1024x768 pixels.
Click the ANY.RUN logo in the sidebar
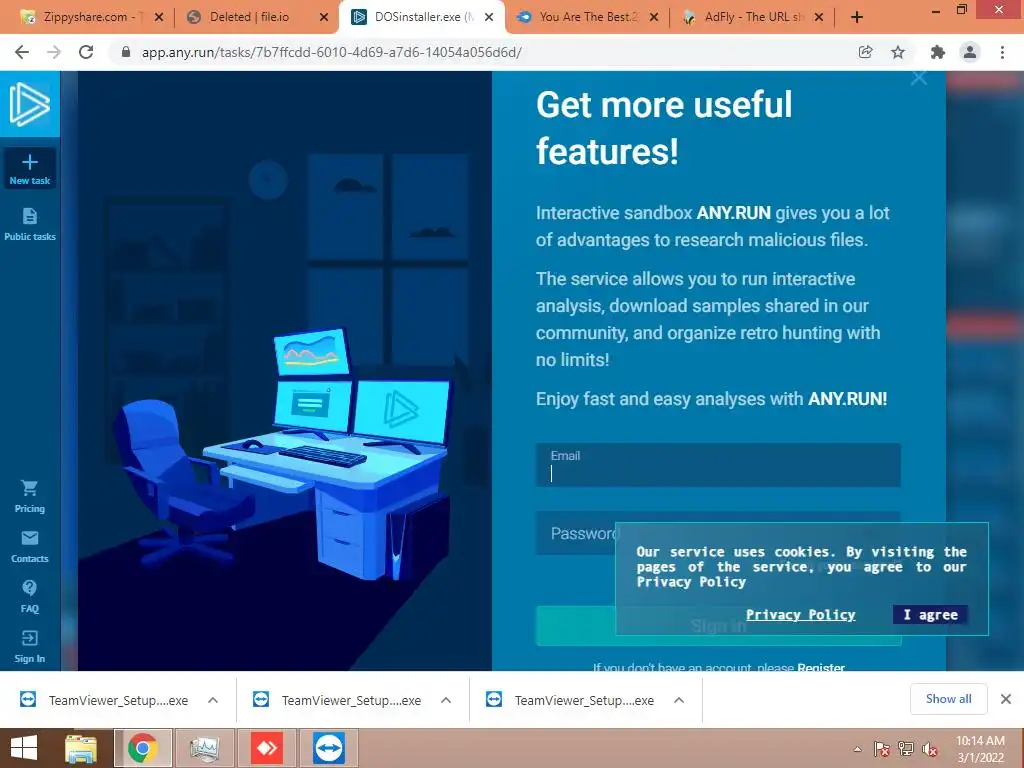pyautogui.click(x=29, y=104)
